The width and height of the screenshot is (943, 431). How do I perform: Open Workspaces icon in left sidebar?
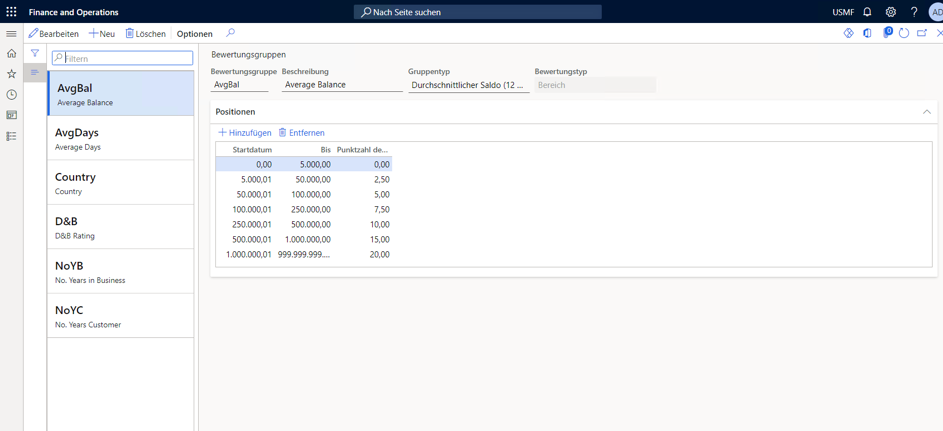[x=11, y=115]
